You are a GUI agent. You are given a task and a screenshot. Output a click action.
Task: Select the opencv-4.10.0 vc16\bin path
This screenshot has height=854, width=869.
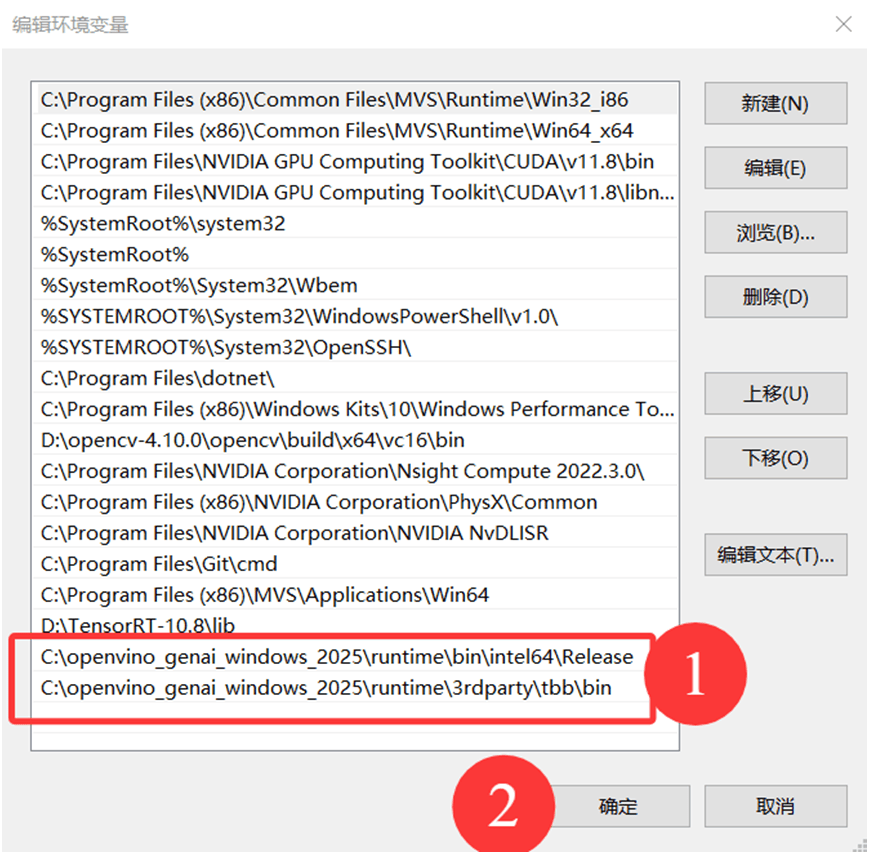pyautogui.click(x=355, y=441)
